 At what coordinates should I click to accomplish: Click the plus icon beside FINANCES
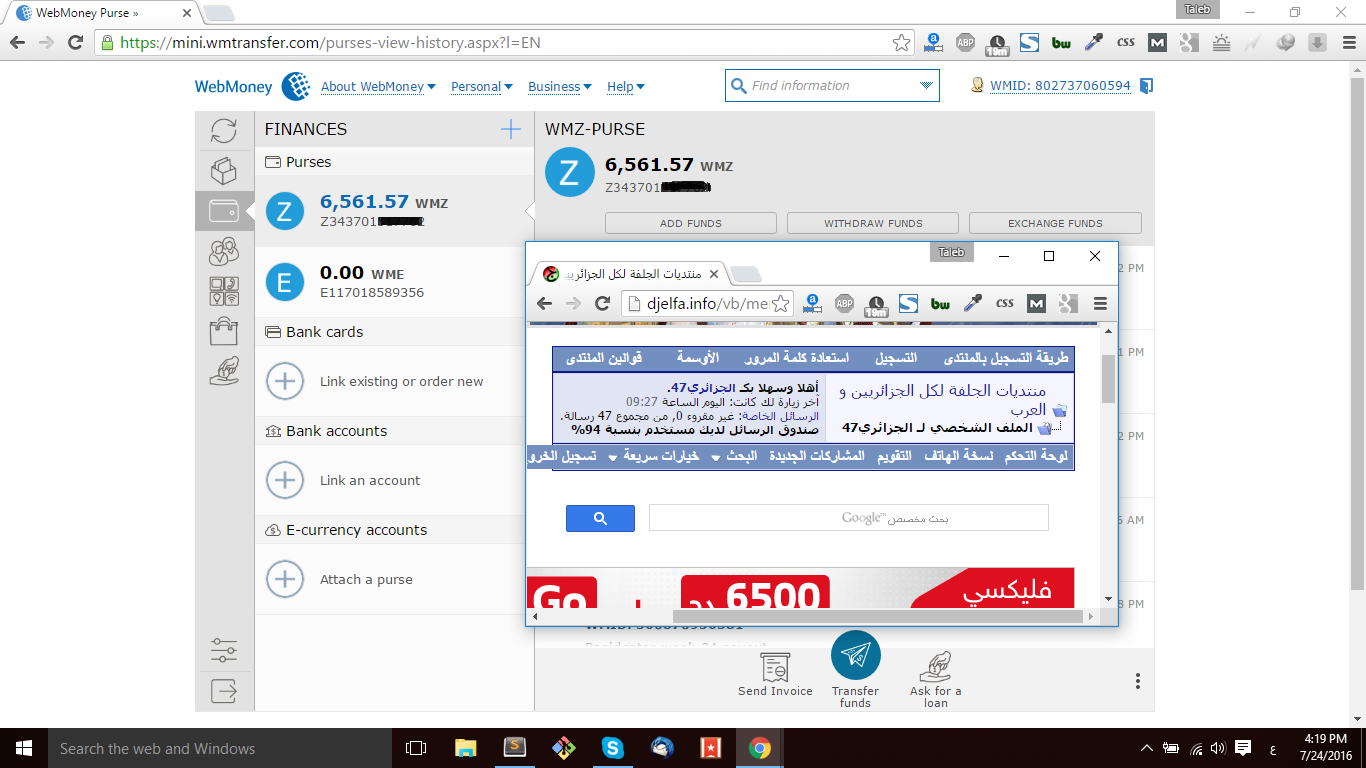pos(510,129)
